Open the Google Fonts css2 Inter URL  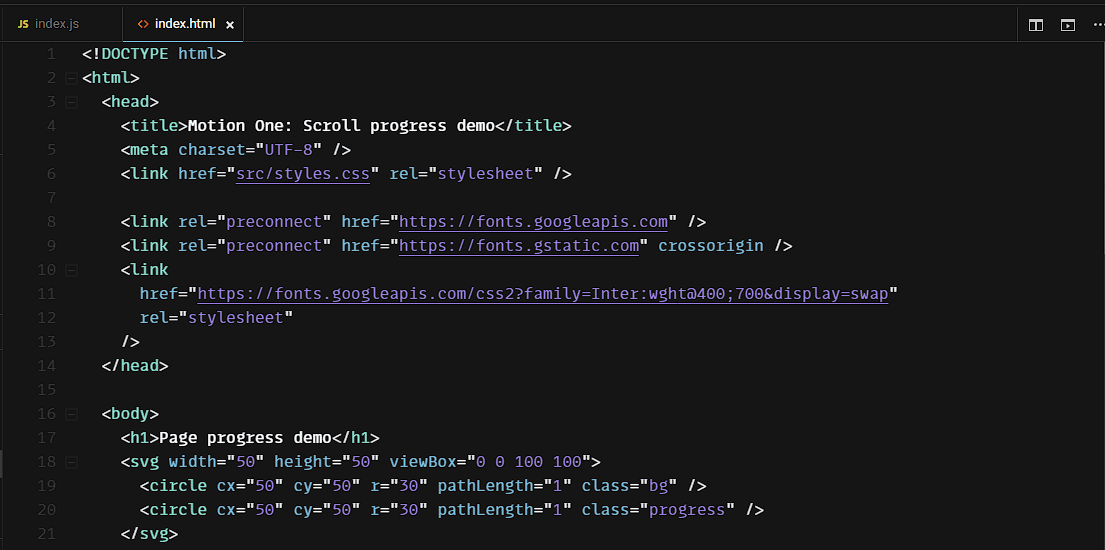click(x=543, y=294)
